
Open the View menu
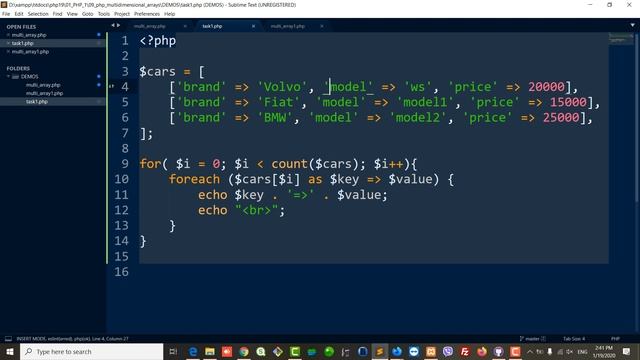click(72, 14)
